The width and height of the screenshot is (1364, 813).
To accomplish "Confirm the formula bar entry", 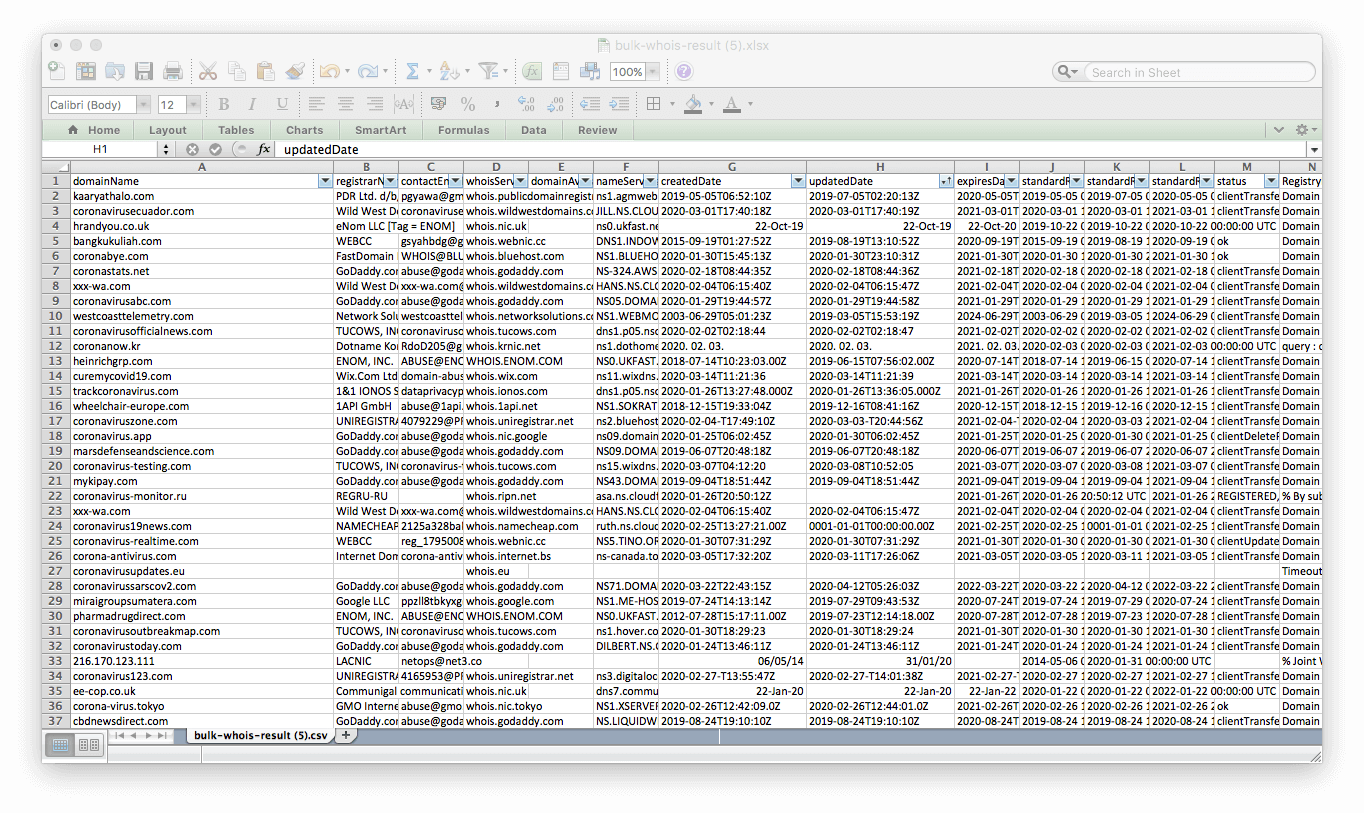I will pyautogui.click(x=215, y=149).
